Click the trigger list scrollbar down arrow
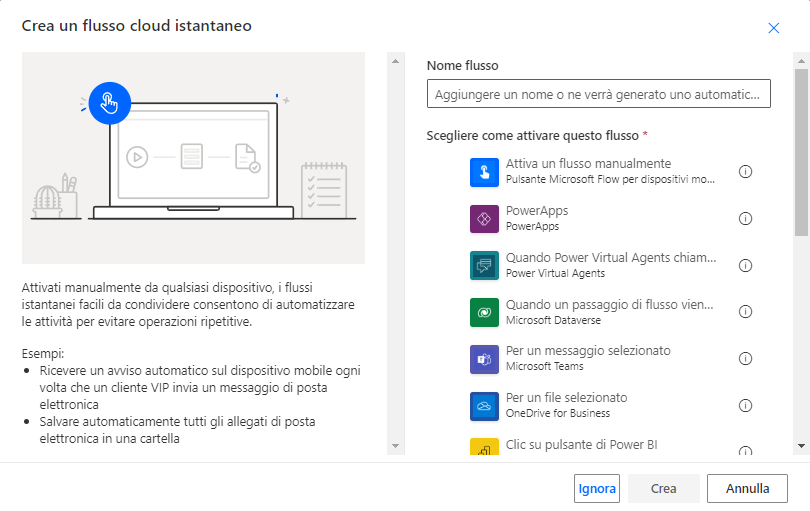The image size is (810, 511). coord(801,446)
